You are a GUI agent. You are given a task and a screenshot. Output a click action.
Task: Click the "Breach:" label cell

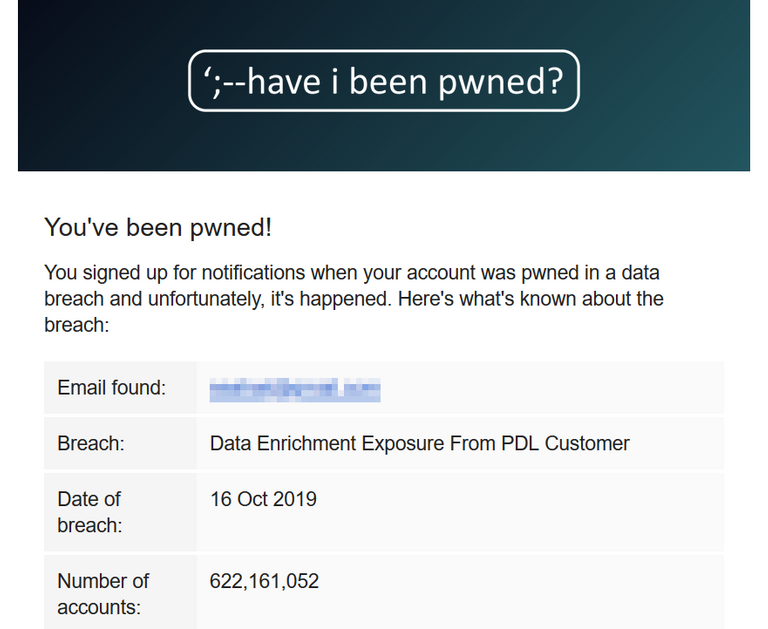tap(120, 443)
